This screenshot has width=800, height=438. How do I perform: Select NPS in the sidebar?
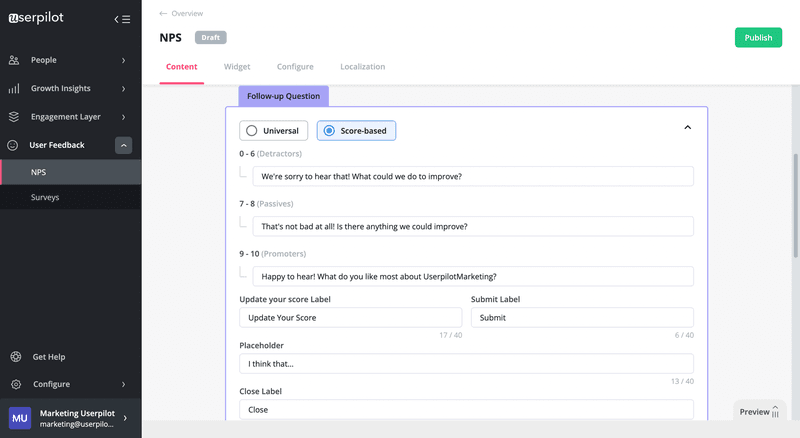[x=71, y=172]
